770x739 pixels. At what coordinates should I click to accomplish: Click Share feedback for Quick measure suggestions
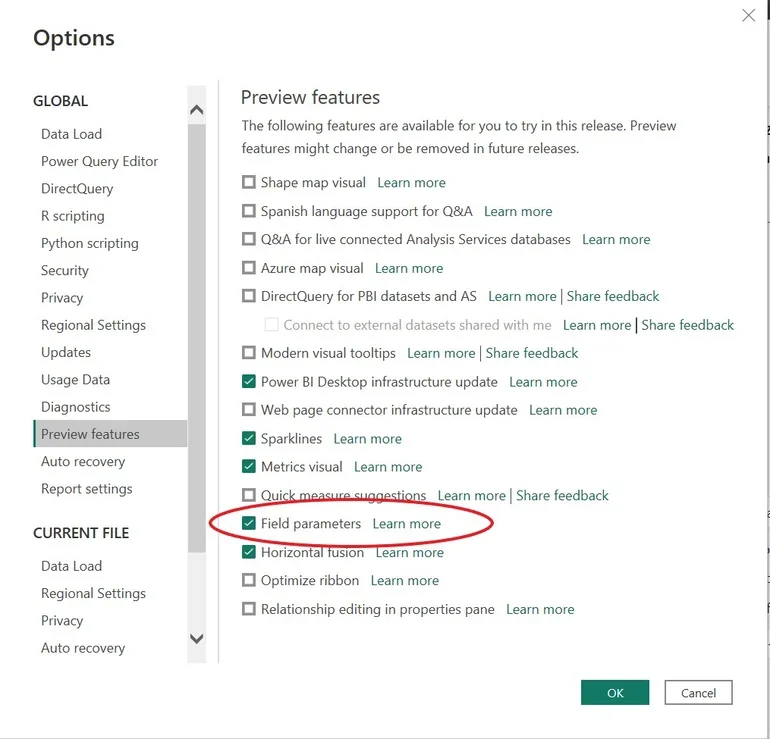click(562, 495)
